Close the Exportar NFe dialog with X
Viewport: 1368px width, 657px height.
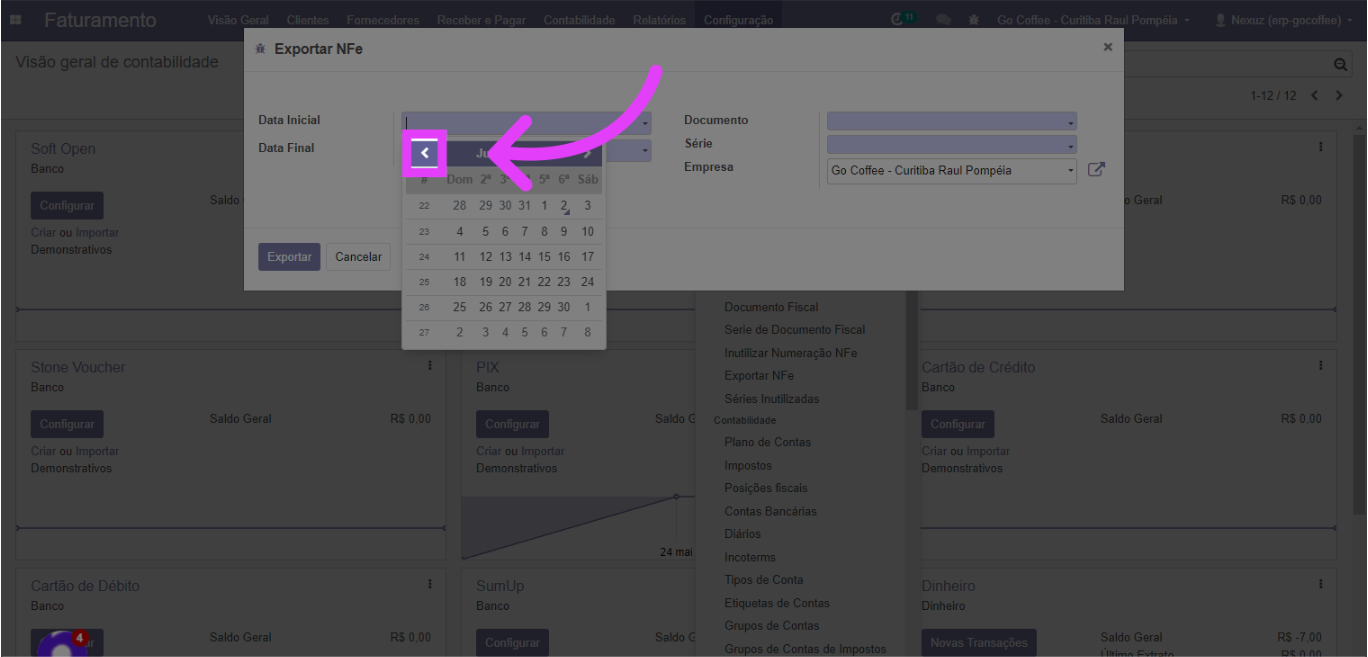(x=1107, y=47)
